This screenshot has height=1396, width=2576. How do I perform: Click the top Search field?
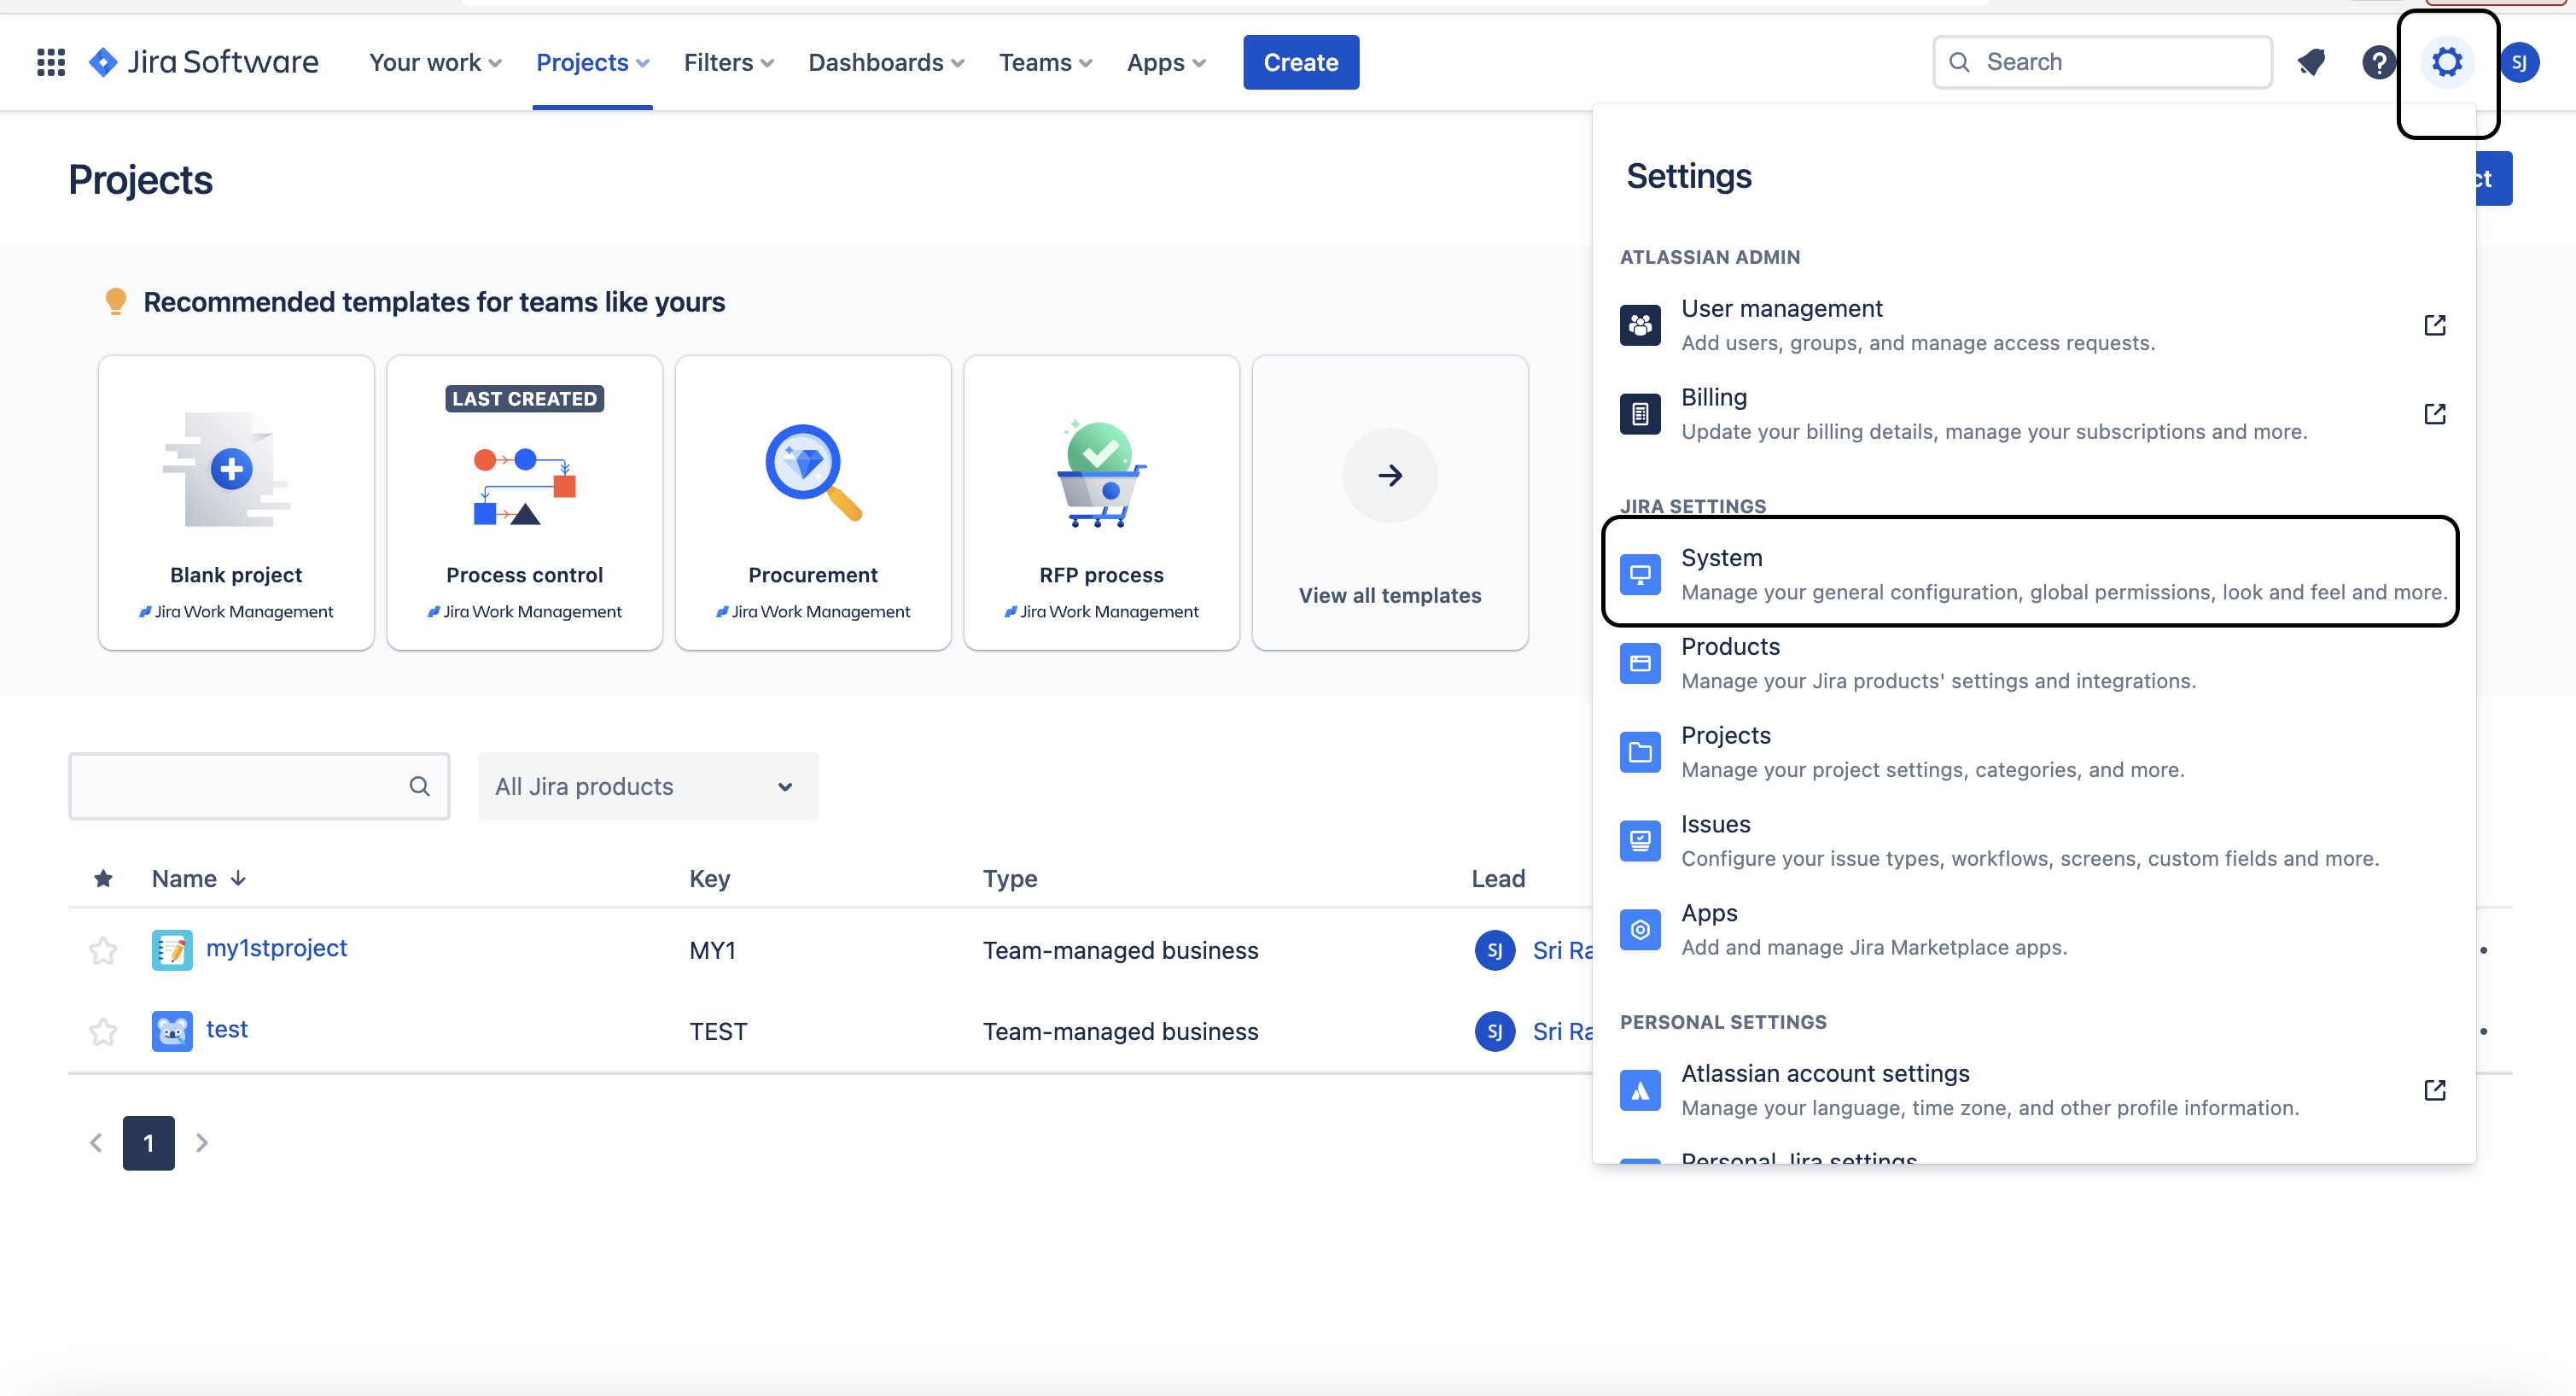[x=2102, y=62]
